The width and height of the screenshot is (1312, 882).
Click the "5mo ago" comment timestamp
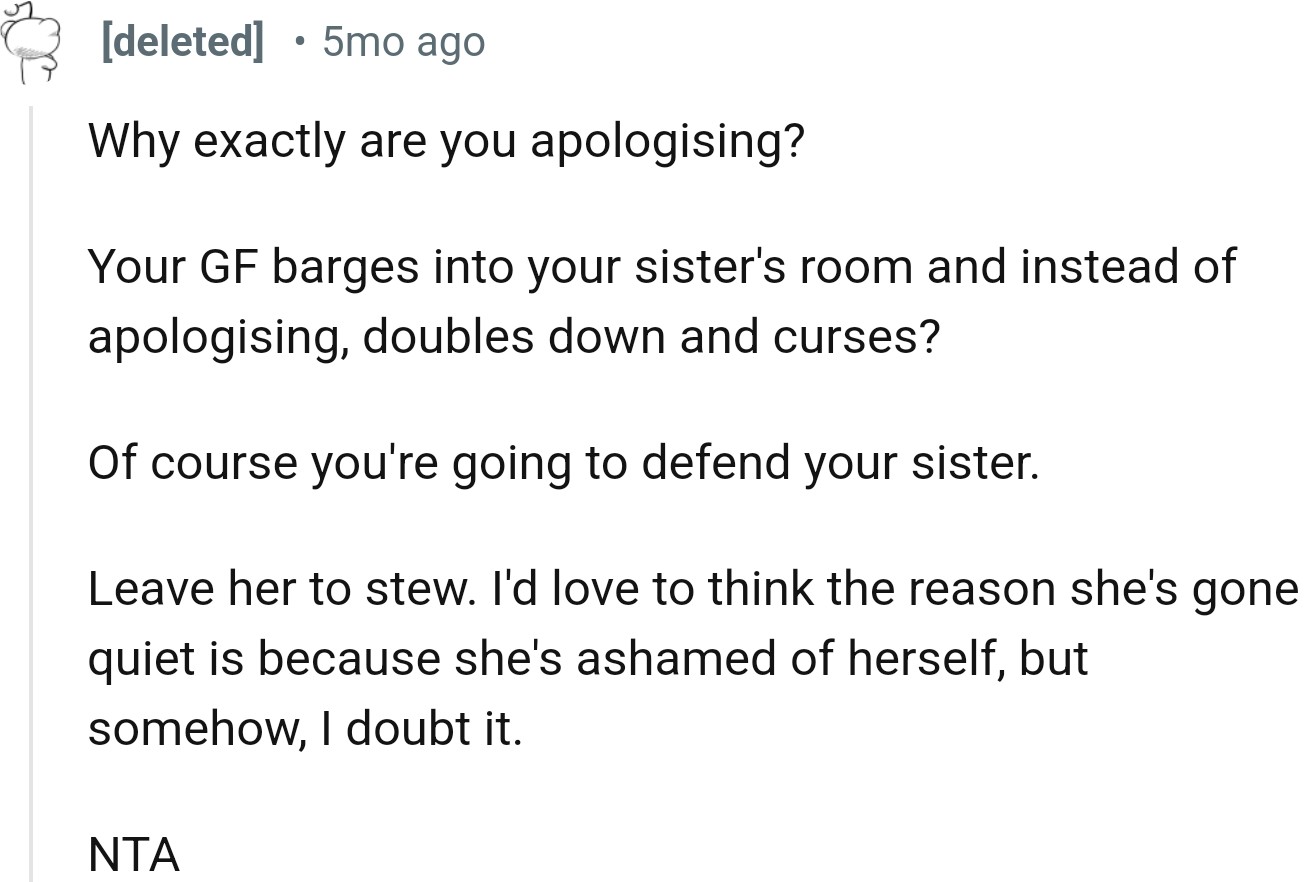click(403, 42)
